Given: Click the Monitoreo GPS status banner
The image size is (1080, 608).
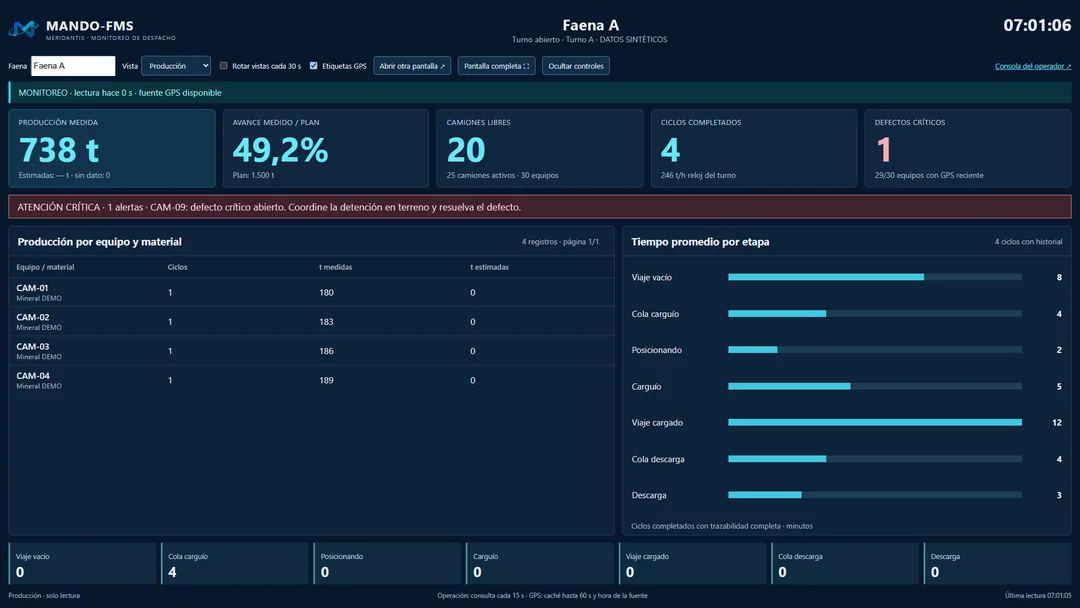Looking at the screenshot, I should click(540, 92).
